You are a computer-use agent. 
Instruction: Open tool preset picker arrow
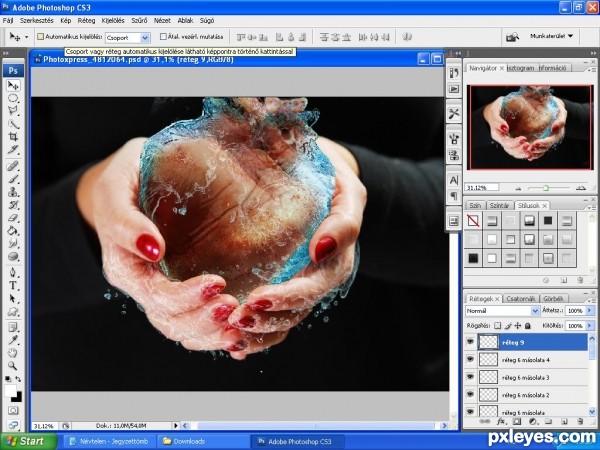[x=26, y=37]
